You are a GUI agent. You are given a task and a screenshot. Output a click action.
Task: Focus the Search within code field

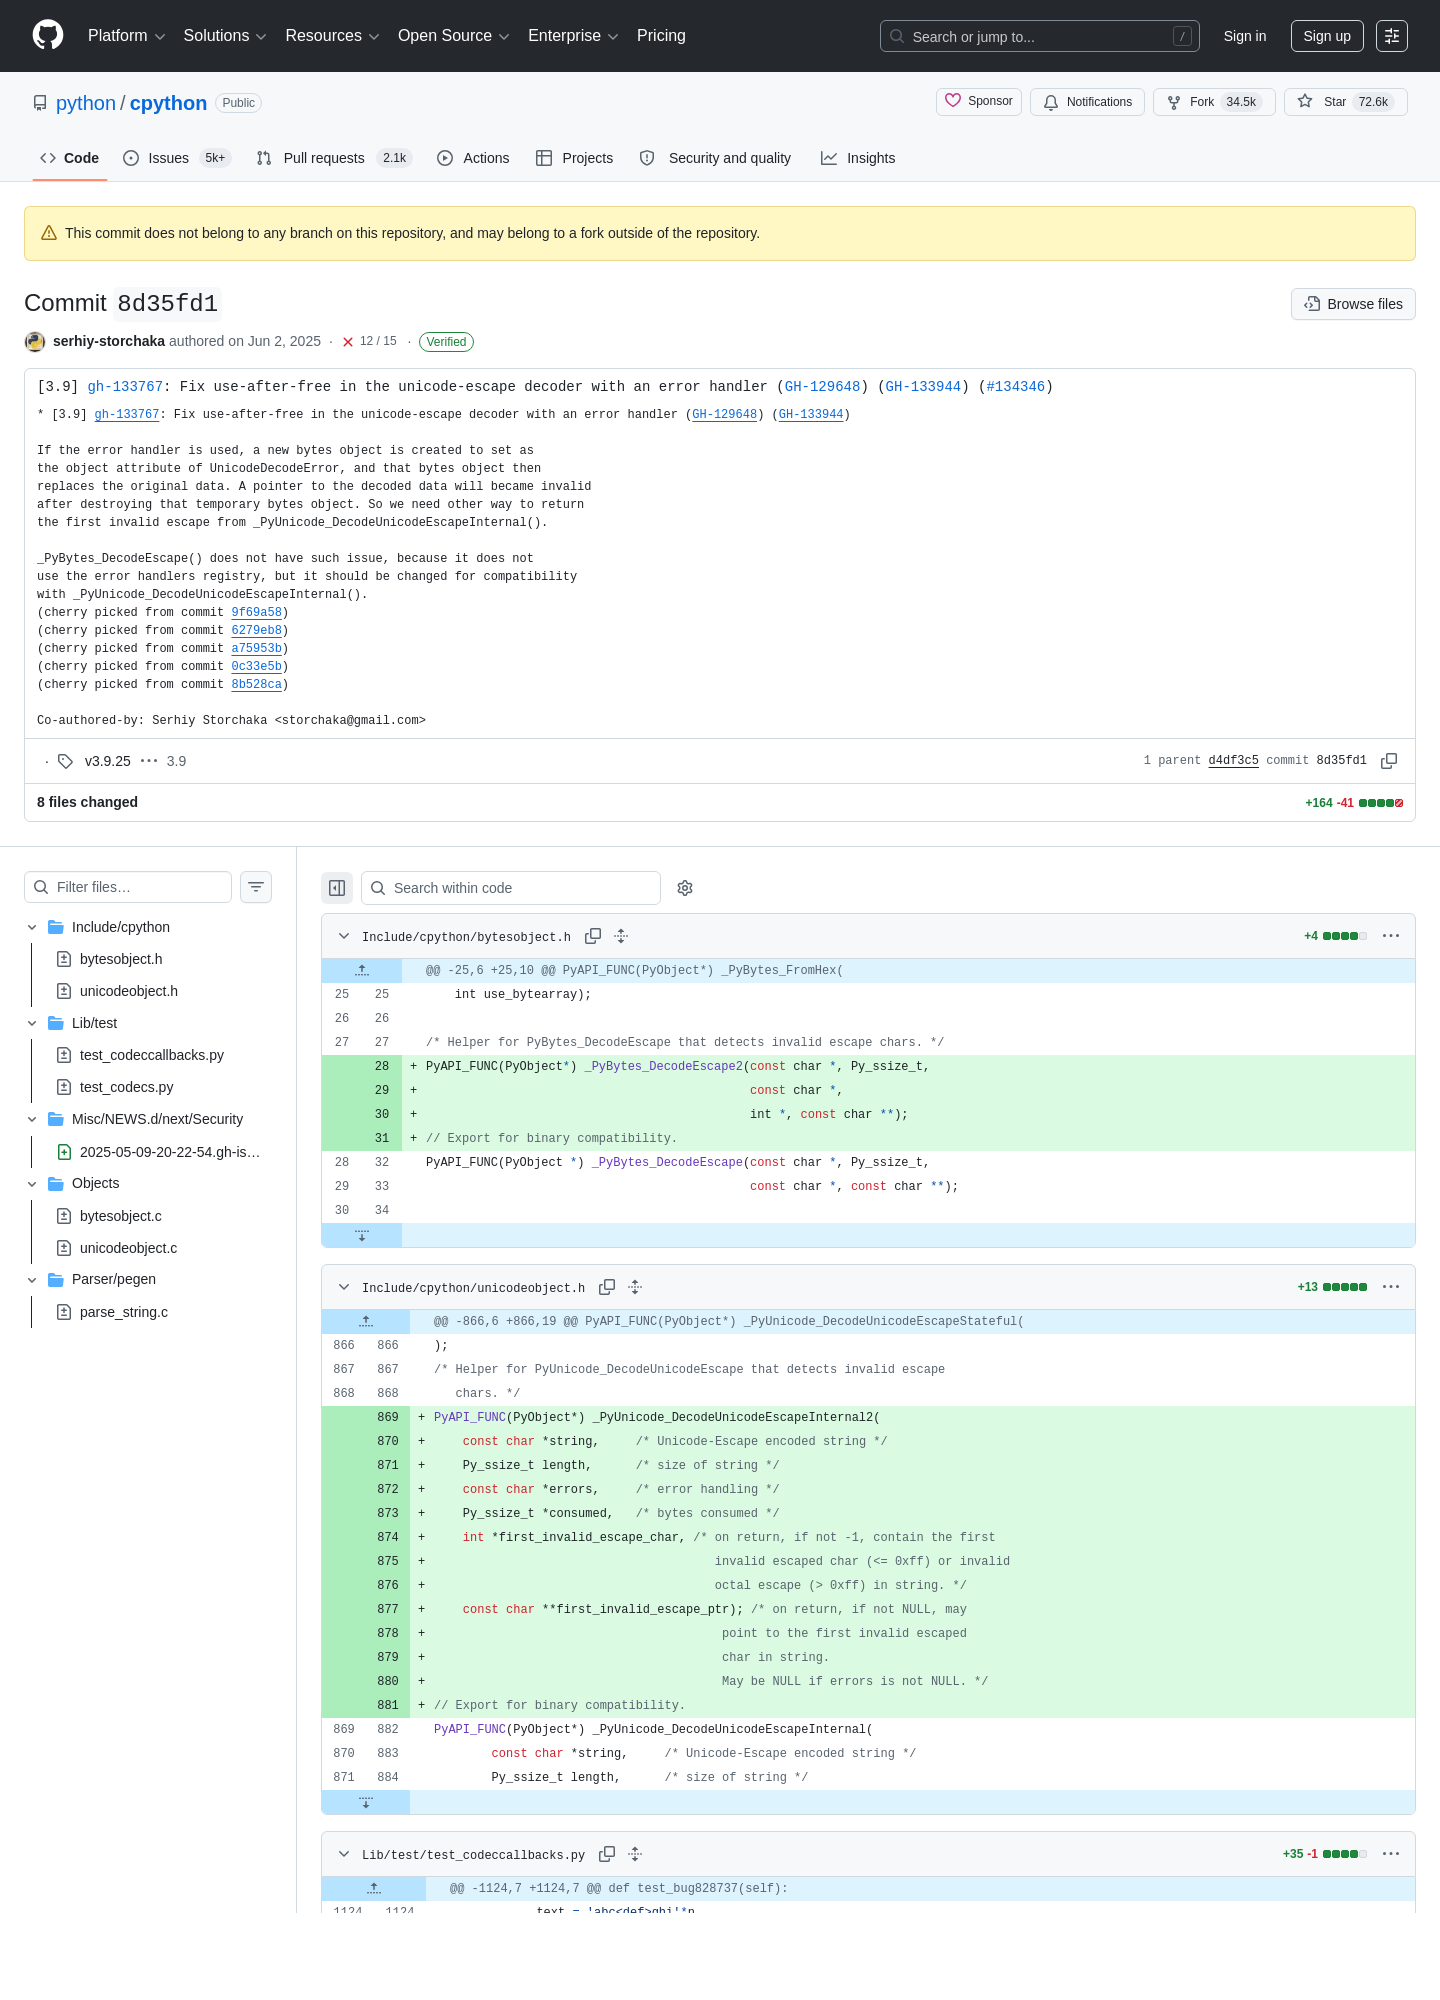(511, 888)
